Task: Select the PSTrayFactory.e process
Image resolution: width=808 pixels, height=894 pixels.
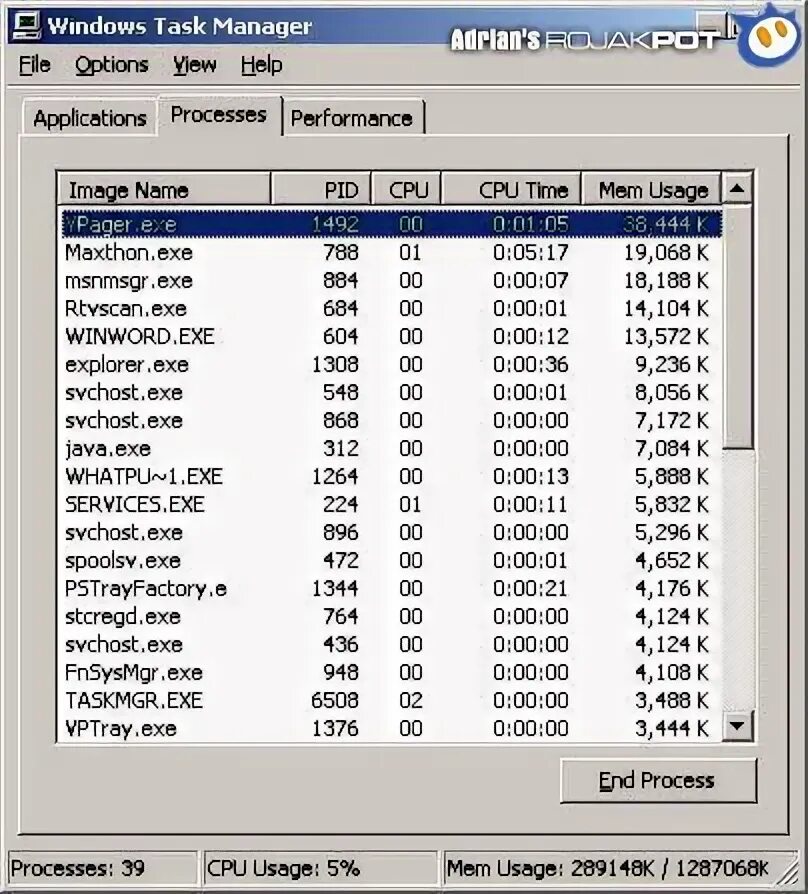Action: [x=390, y=588]
